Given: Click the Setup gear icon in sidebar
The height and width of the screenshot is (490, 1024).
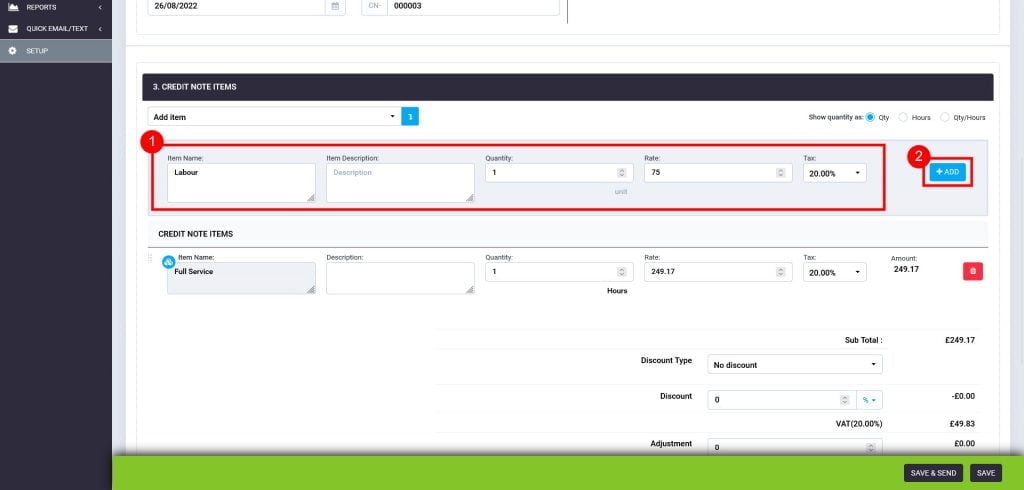Looking at the screenshot, I should pos(12,50).
